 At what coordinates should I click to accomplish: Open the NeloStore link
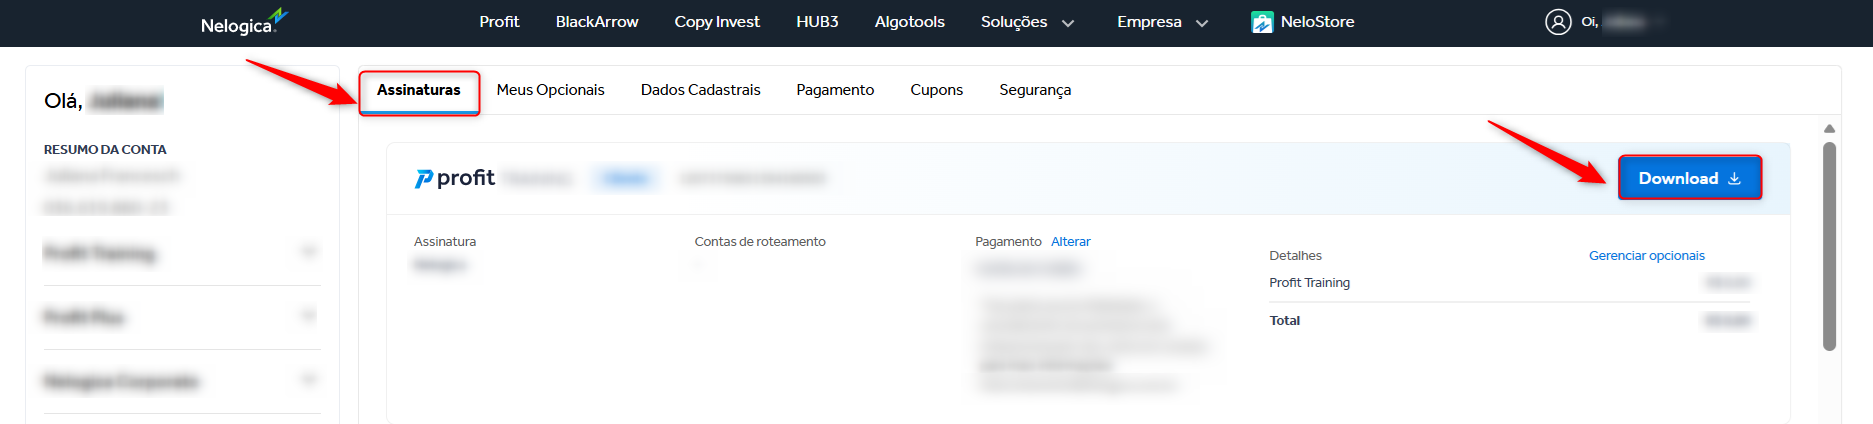click(1317, 22)
